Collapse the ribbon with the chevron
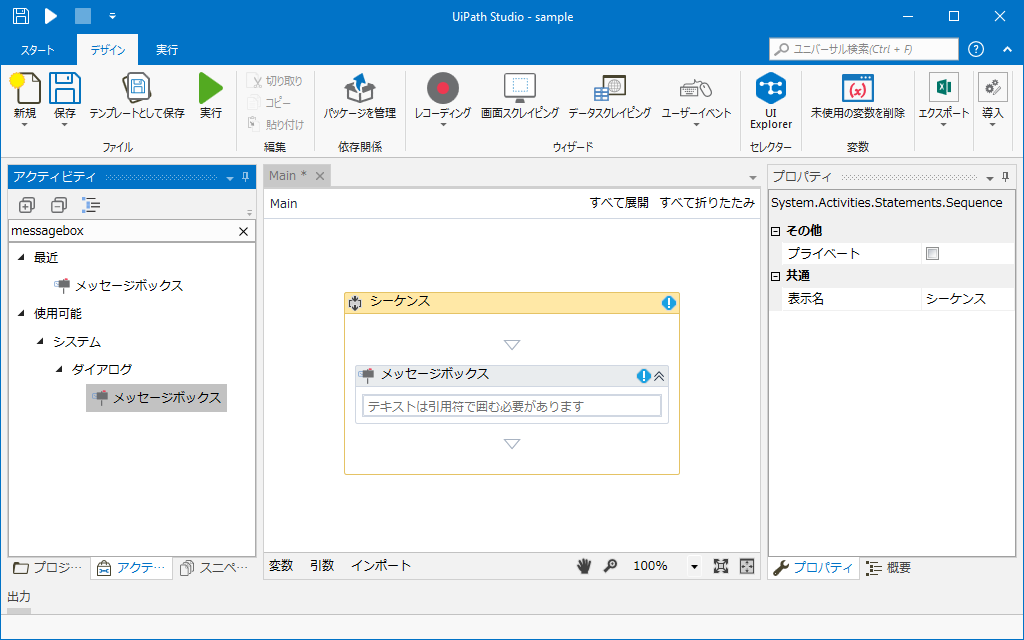This screenshot has width=1024, height=640. tap(1007, 49)
